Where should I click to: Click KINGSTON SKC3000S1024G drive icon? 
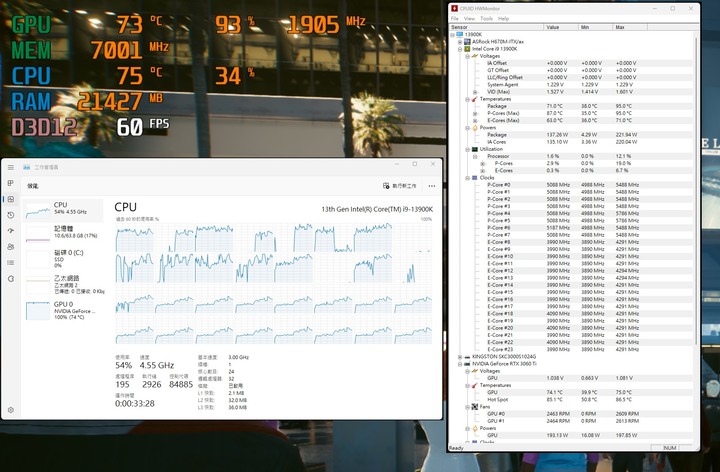[467, 357]
